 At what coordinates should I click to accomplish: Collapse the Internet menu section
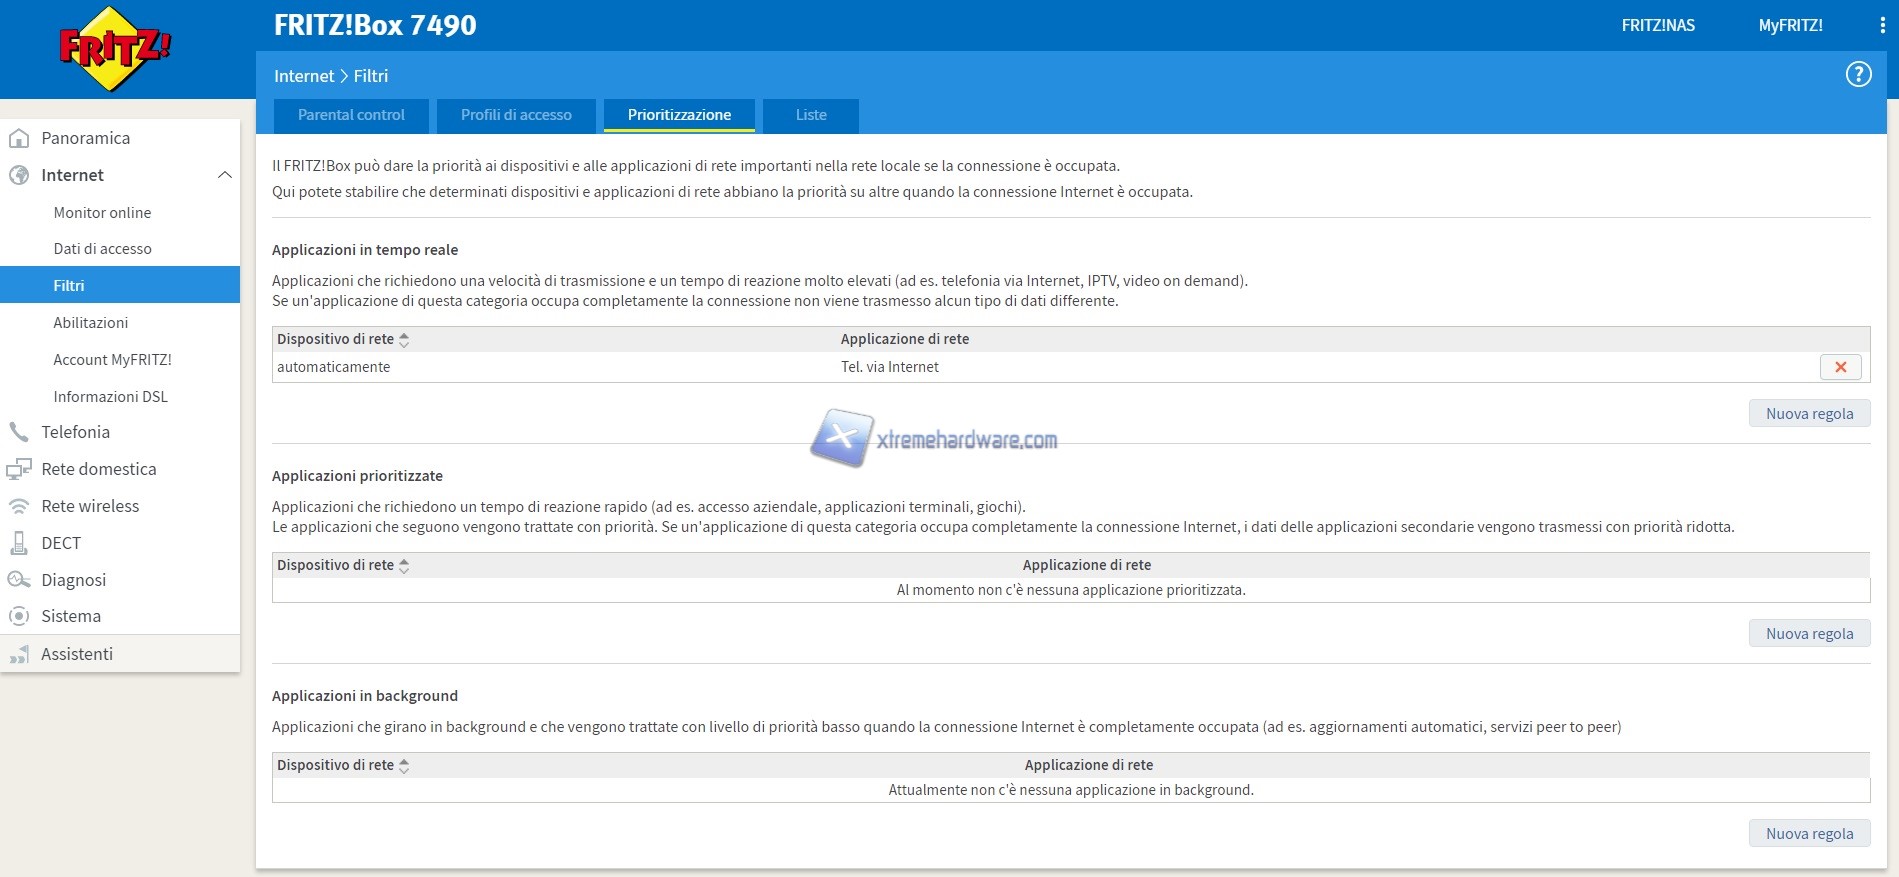pyautogui.click(x=224, y=175)
